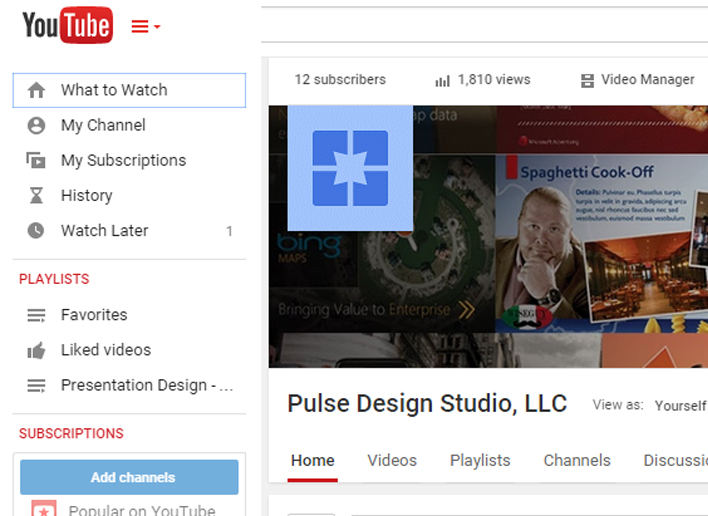Click the Watch Later count 1
Image resolution: width=708 pixels, height=516 pixels.
pyautogui.click(x=229, y=231)
